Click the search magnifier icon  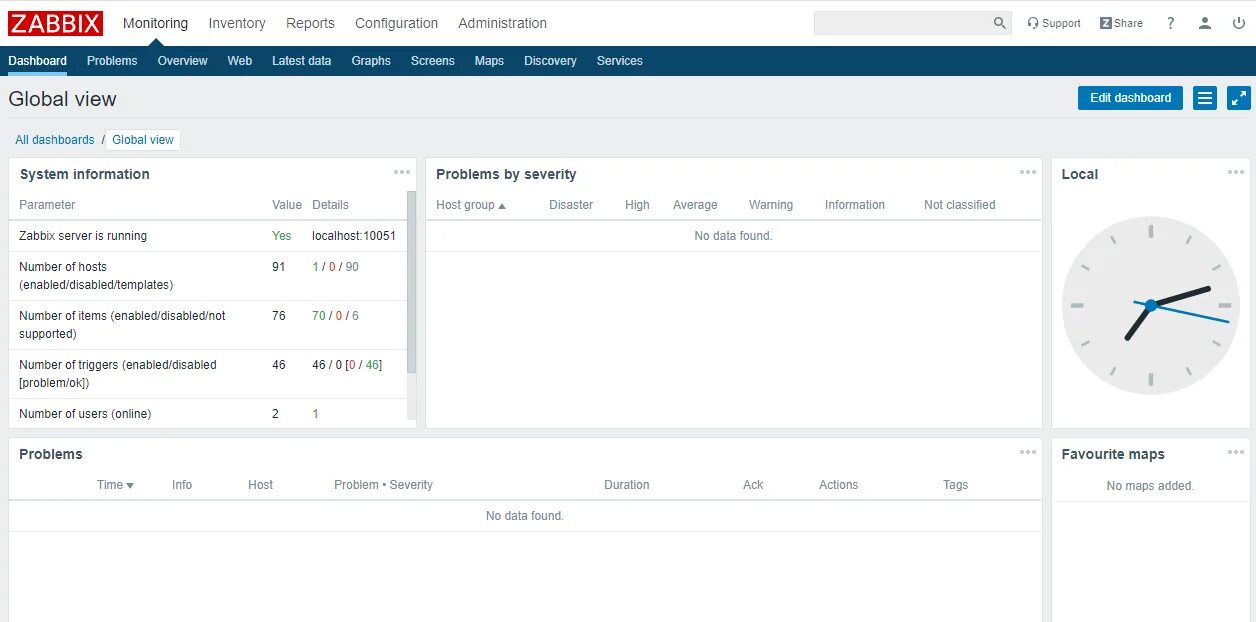1000,23
